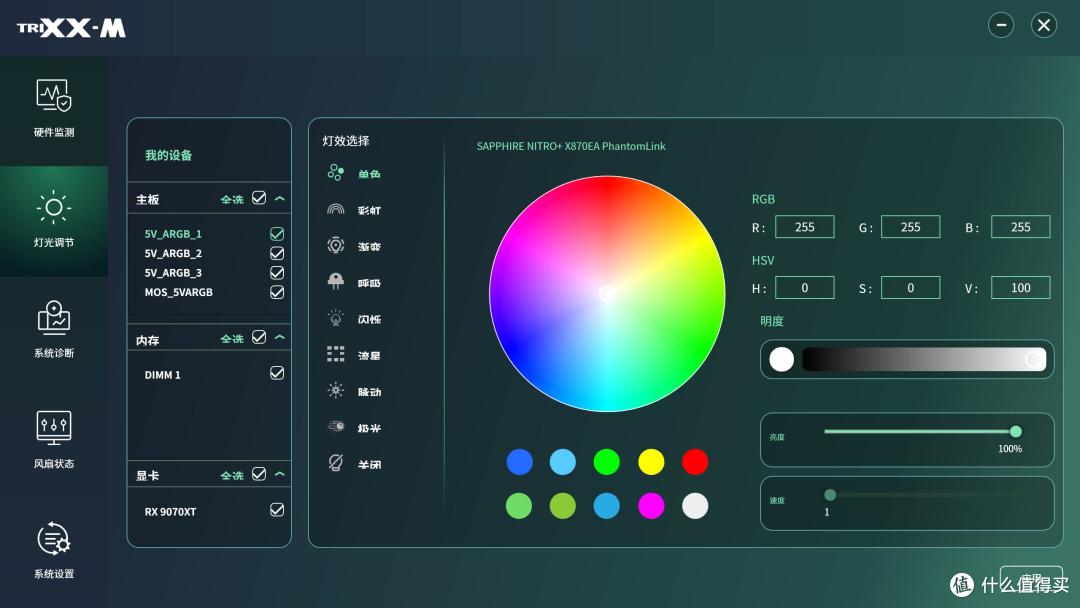This screenshot has width=1080, height=608.
Task: Select the 呼吸 breathing light effect
Action: [x=354, y=282]
